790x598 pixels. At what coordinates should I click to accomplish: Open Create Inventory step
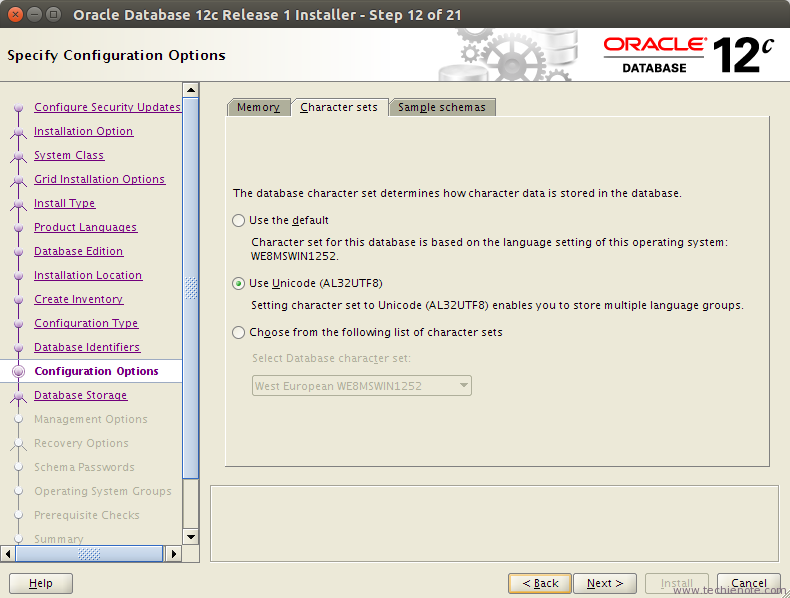click(x=79, y=299)
